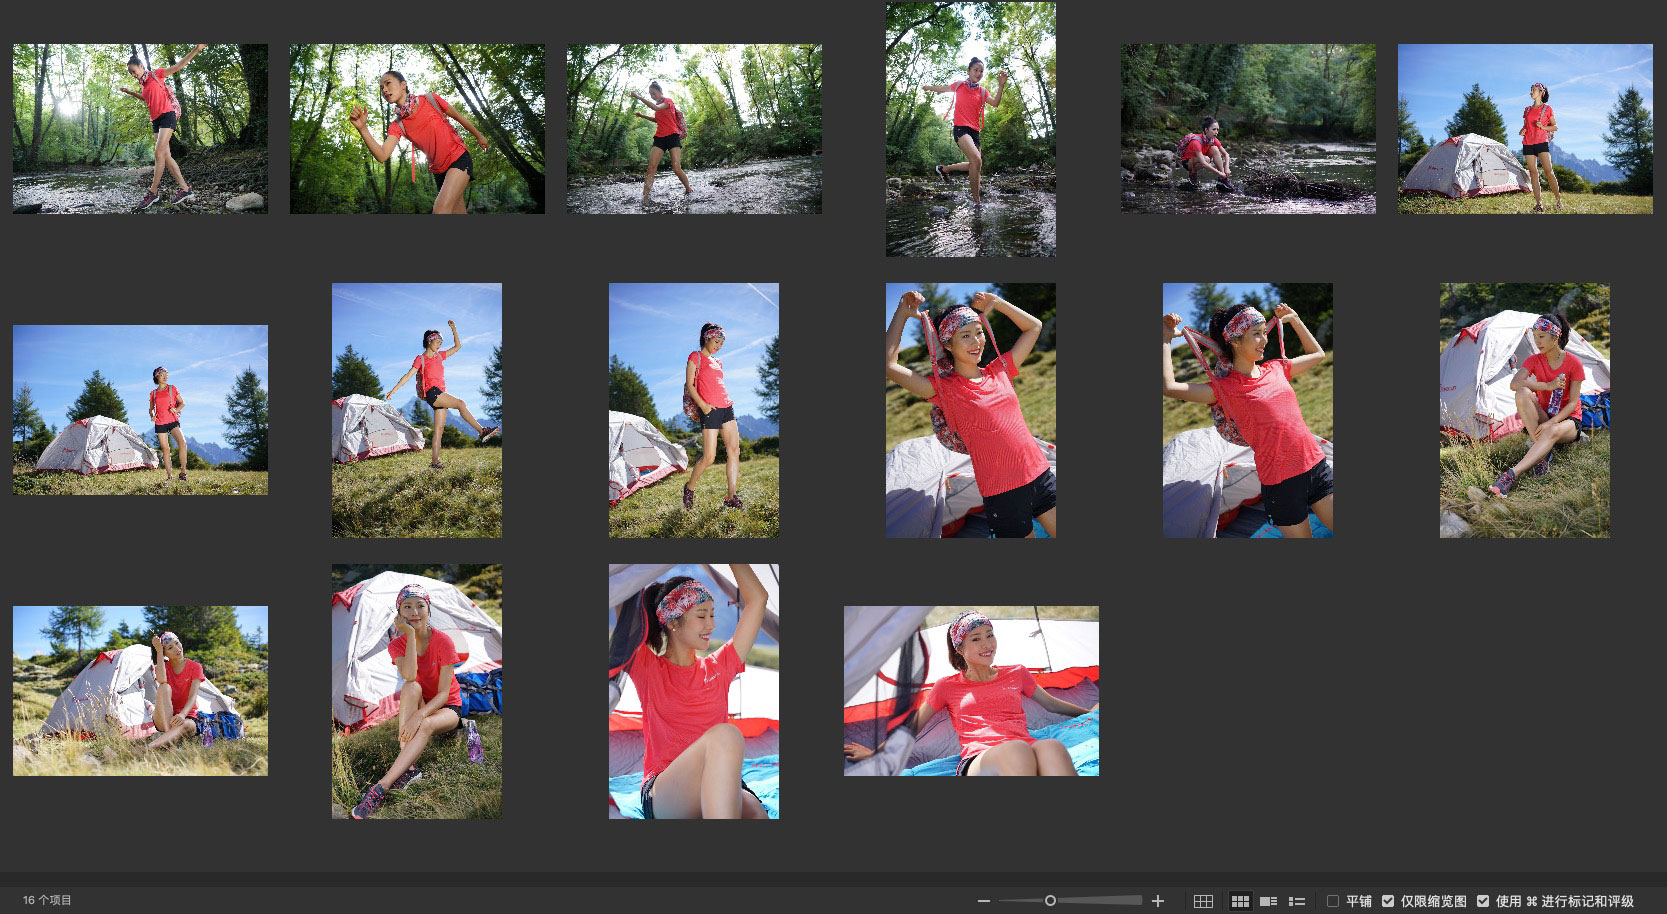The width and height of the screenshot is (1667, 914).
Task: Select vertical photo of woman lifting tent flap
Action: click(693, 691)
